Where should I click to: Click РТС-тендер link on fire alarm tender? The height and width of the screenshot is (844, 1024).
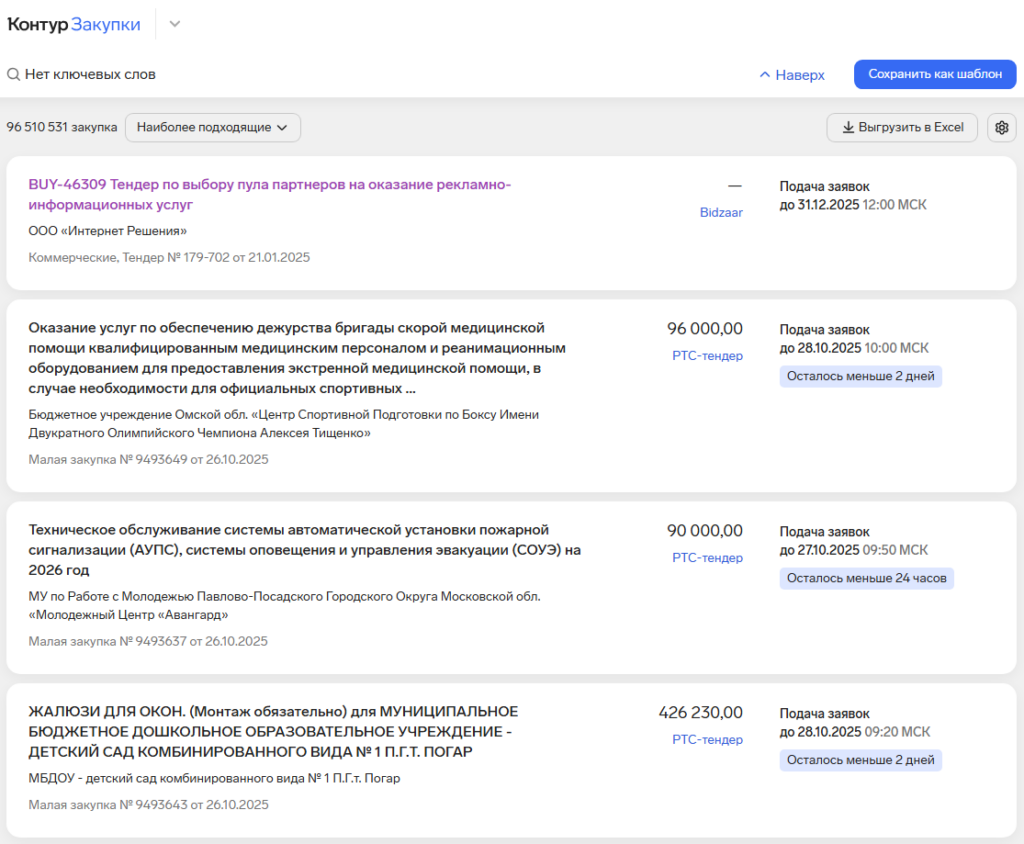tap(707, 558)
